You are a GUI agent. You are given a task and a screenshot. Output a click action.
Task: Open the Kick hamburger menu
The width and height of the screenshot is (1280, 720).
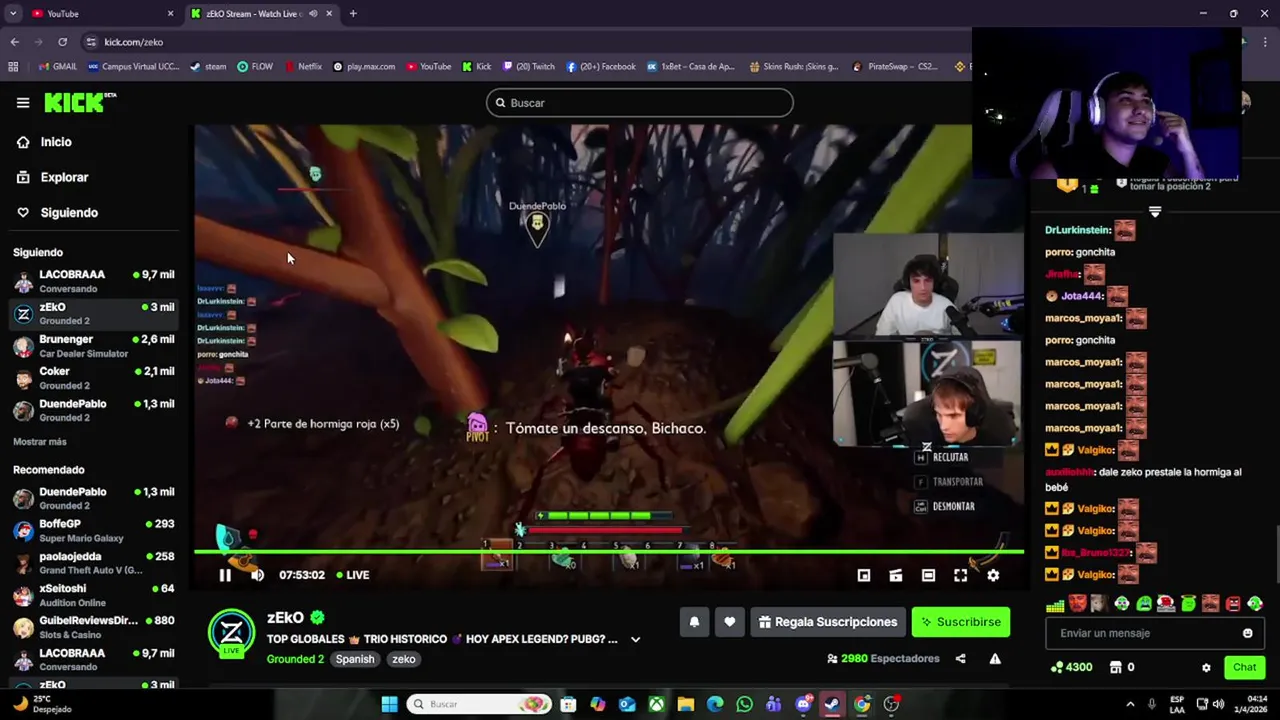point(23,103)
